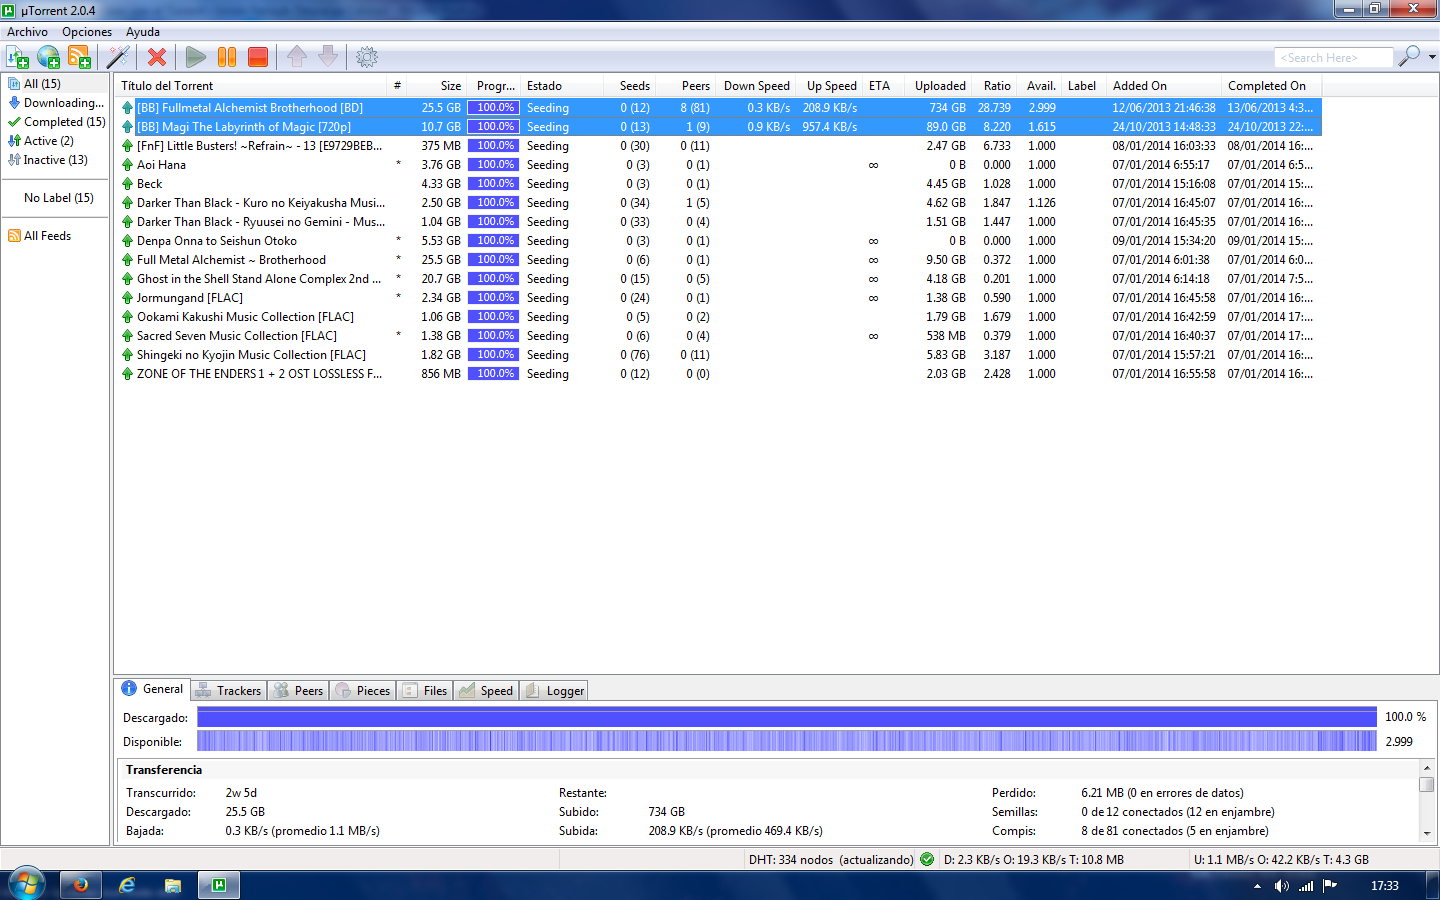Select the Fullmetal Alchemist Brotherhood [BD] torrent
This screenshot has height=900, width=1440.
[718, 108]
